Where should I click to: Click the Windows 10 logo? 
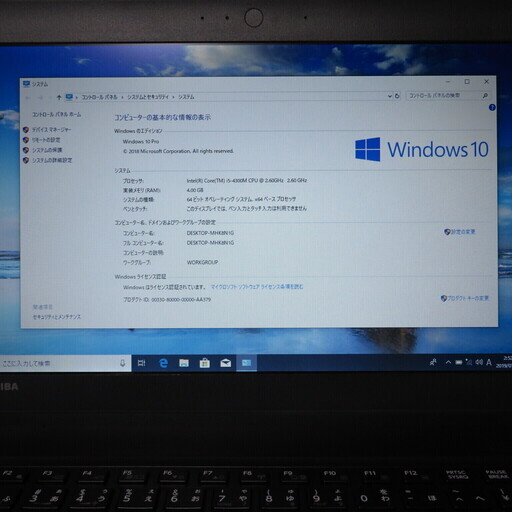[421, 149]
